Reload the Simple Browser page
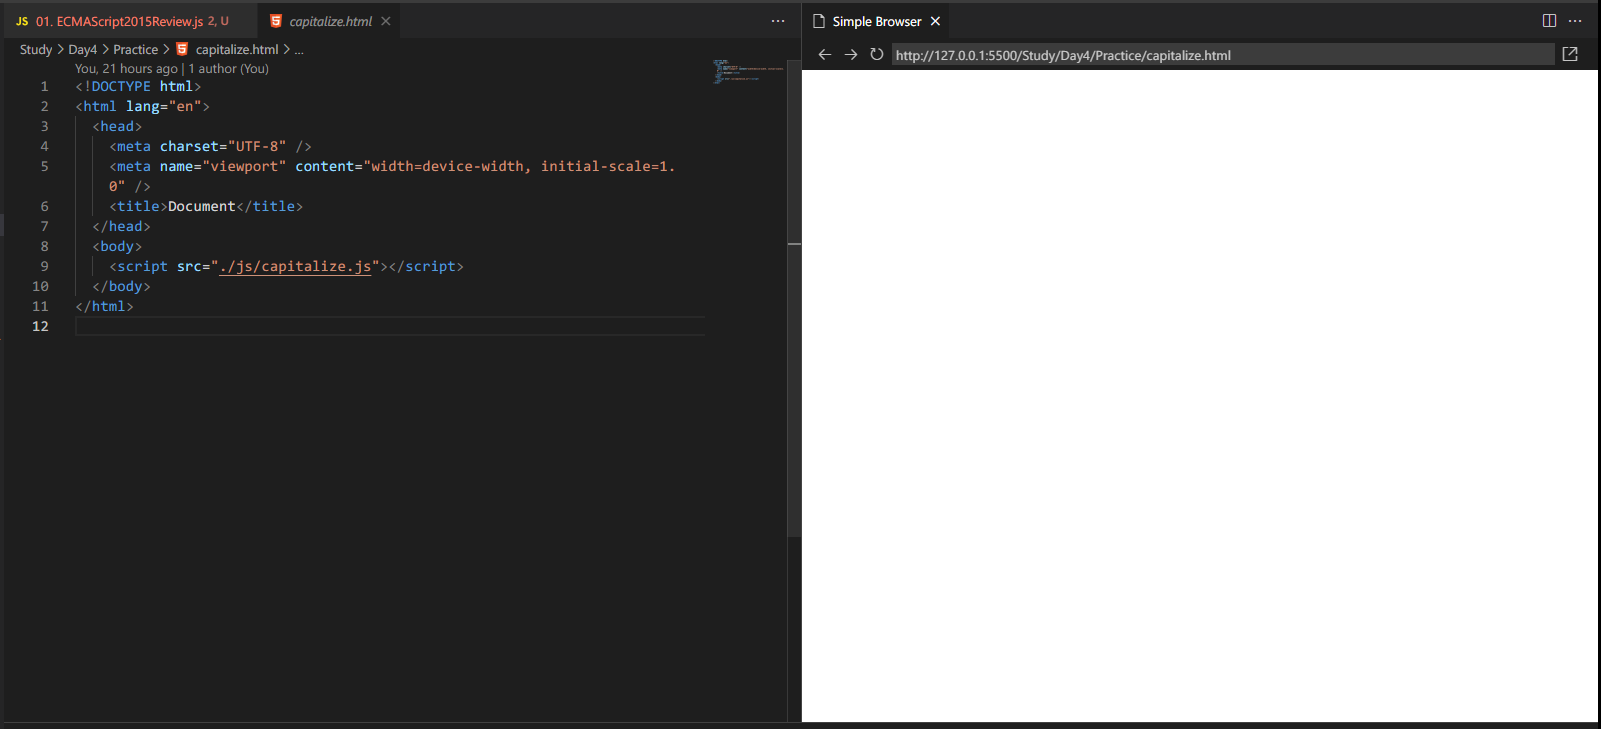Image resolution: width=1601 pixels, height=729 pixels. 877,55
